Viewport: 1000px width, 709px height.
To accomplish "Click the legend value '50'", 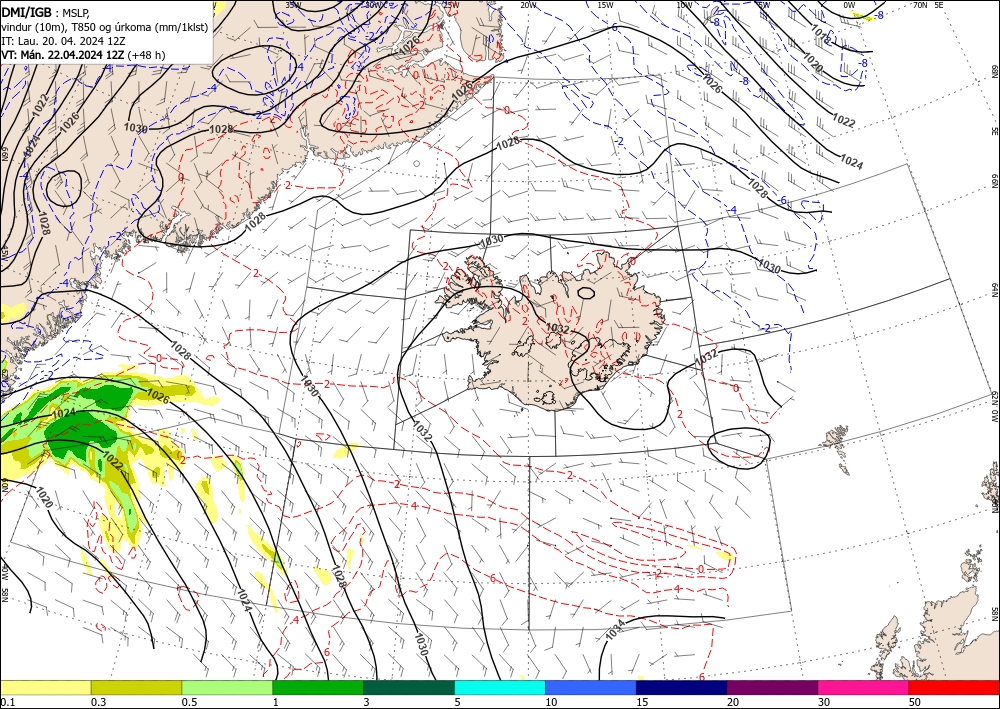I will (915, 702).
